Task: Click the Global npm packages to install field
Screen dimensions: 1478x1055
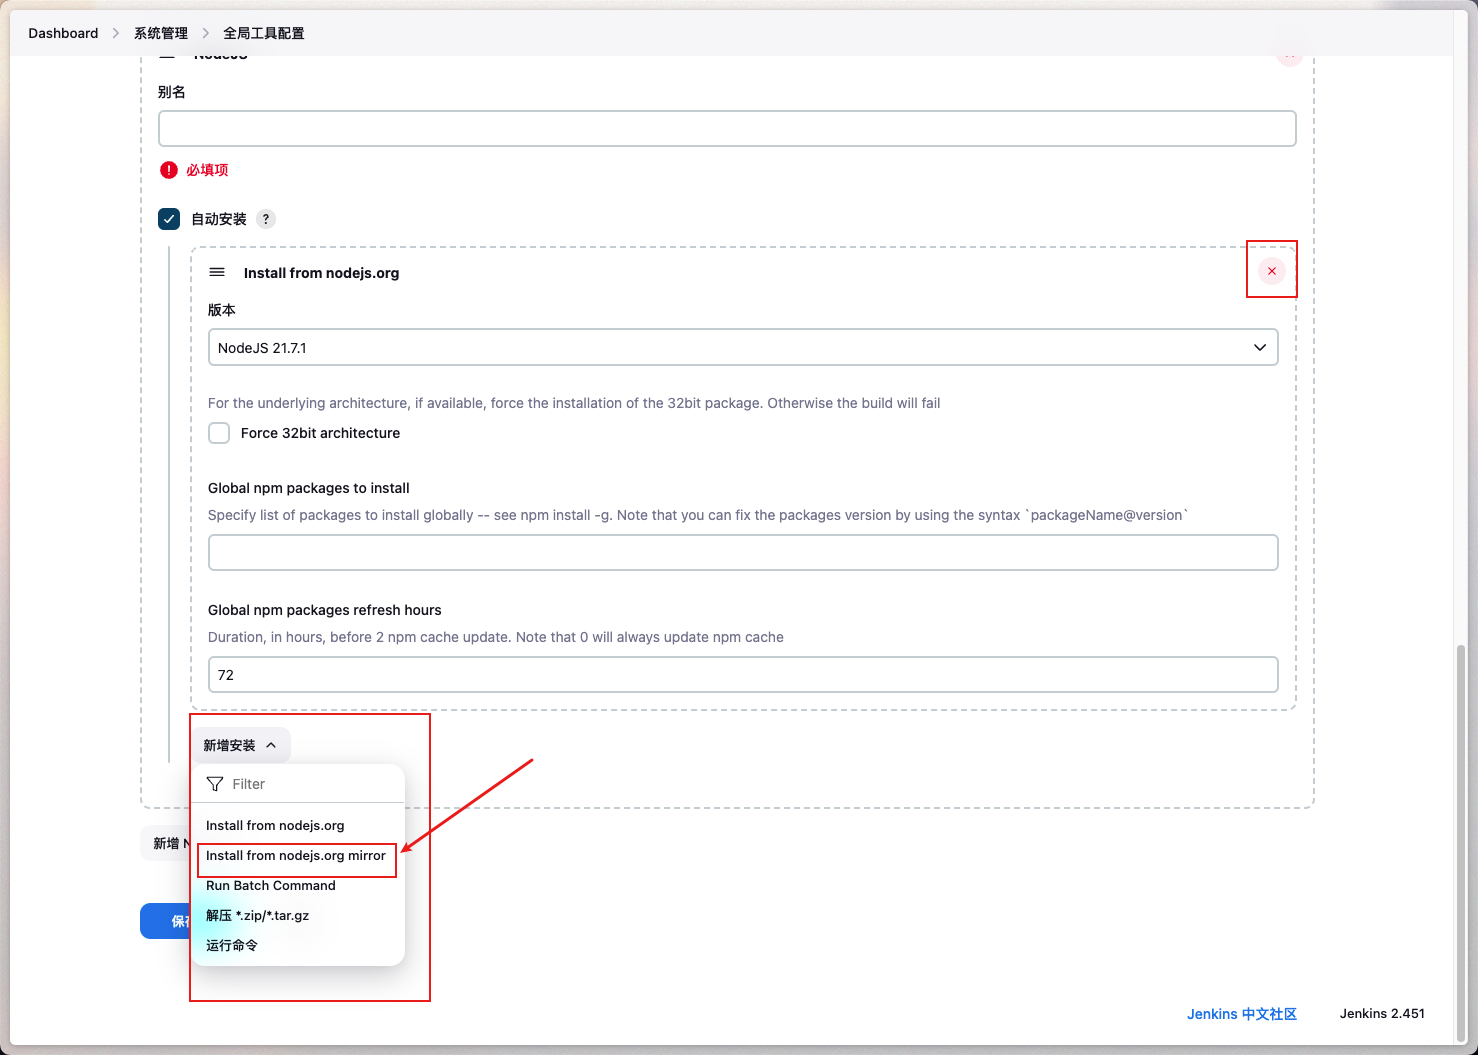Action: [743, 552]
